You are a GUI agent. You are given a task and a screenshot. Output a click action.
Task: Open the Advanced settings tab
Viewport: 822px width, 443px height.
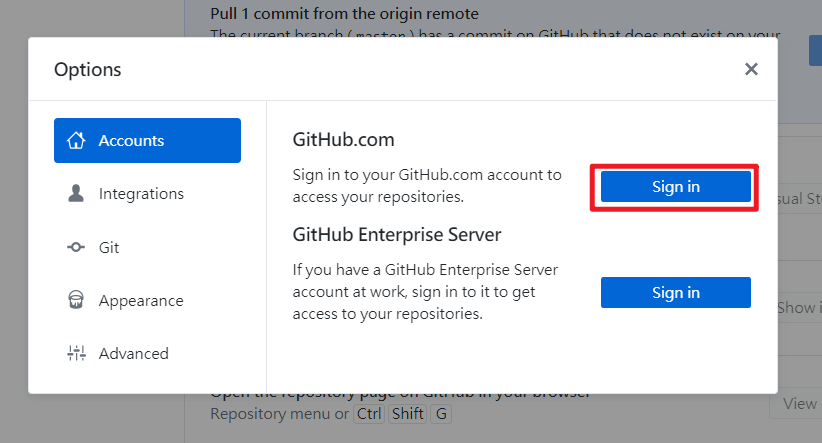(x=133, y=353)
